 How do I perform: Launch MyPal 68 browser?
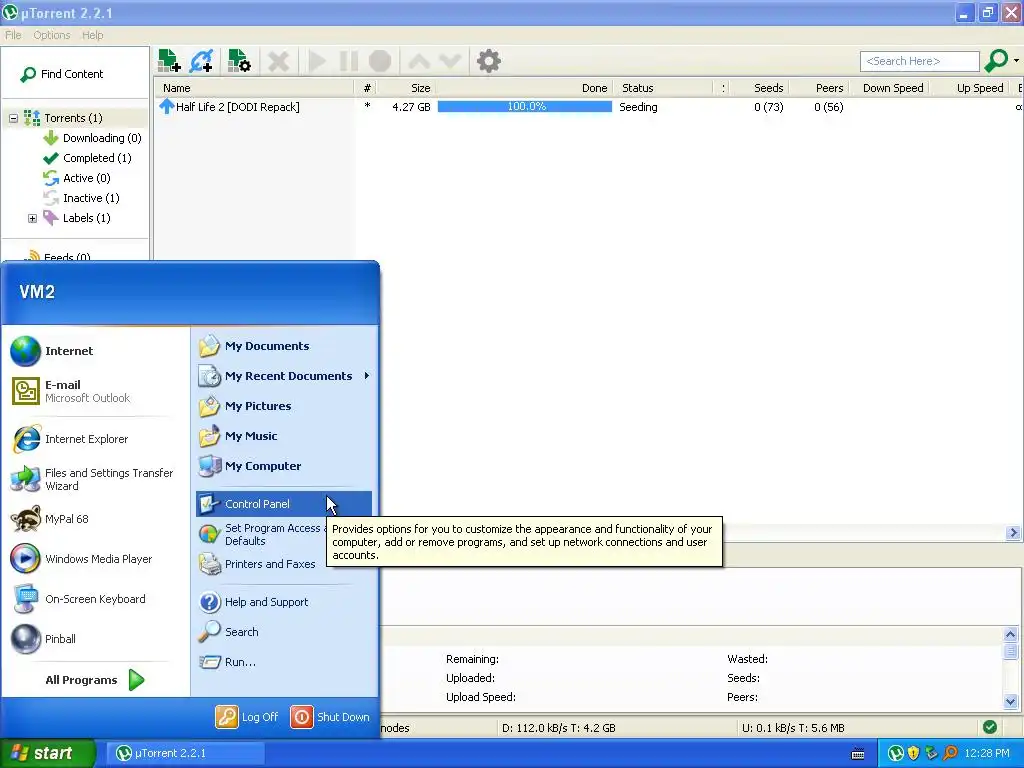point(95,519)
